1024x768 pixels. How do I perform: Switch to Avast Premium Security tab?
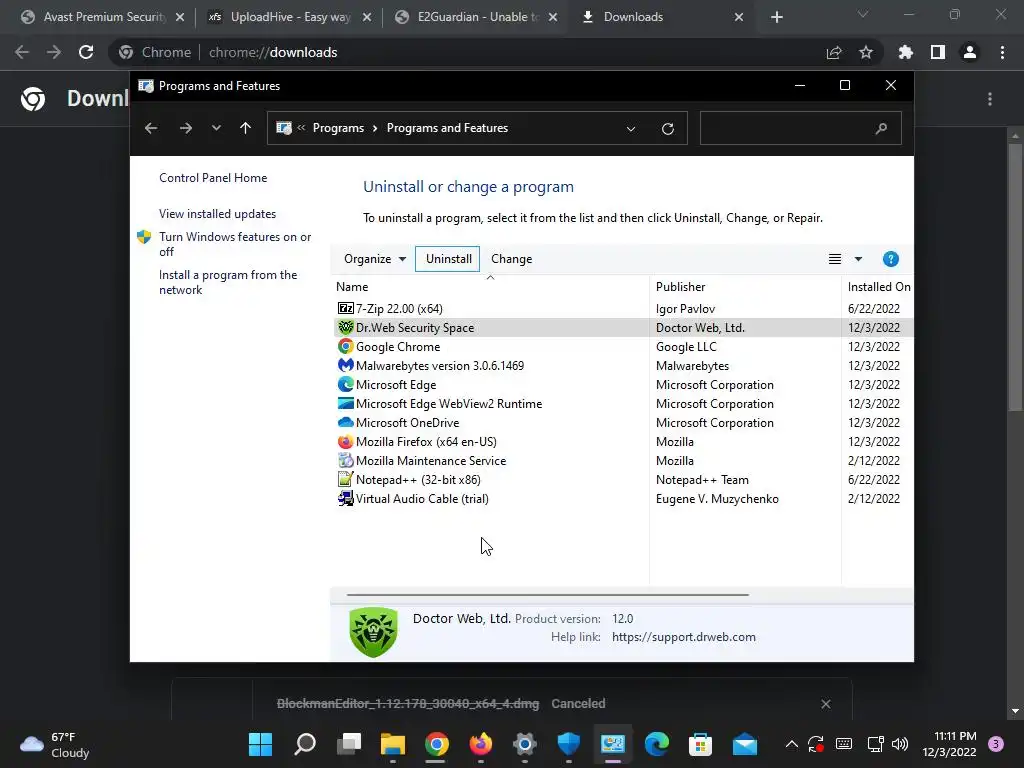(103, 17)
